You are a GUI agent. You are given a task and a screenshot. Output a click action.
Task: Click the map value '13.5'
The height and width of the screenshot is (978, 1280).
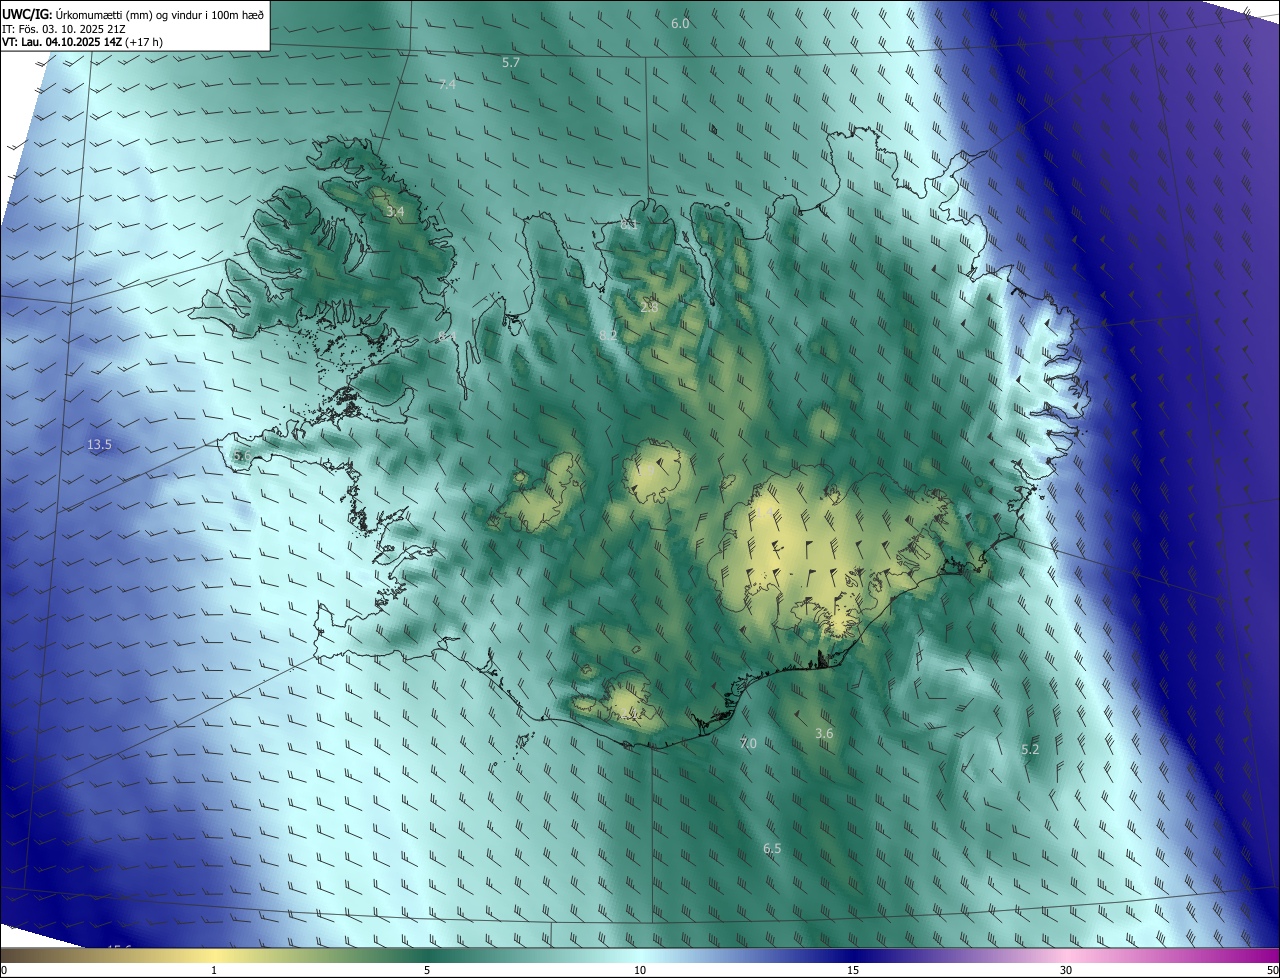99,445
